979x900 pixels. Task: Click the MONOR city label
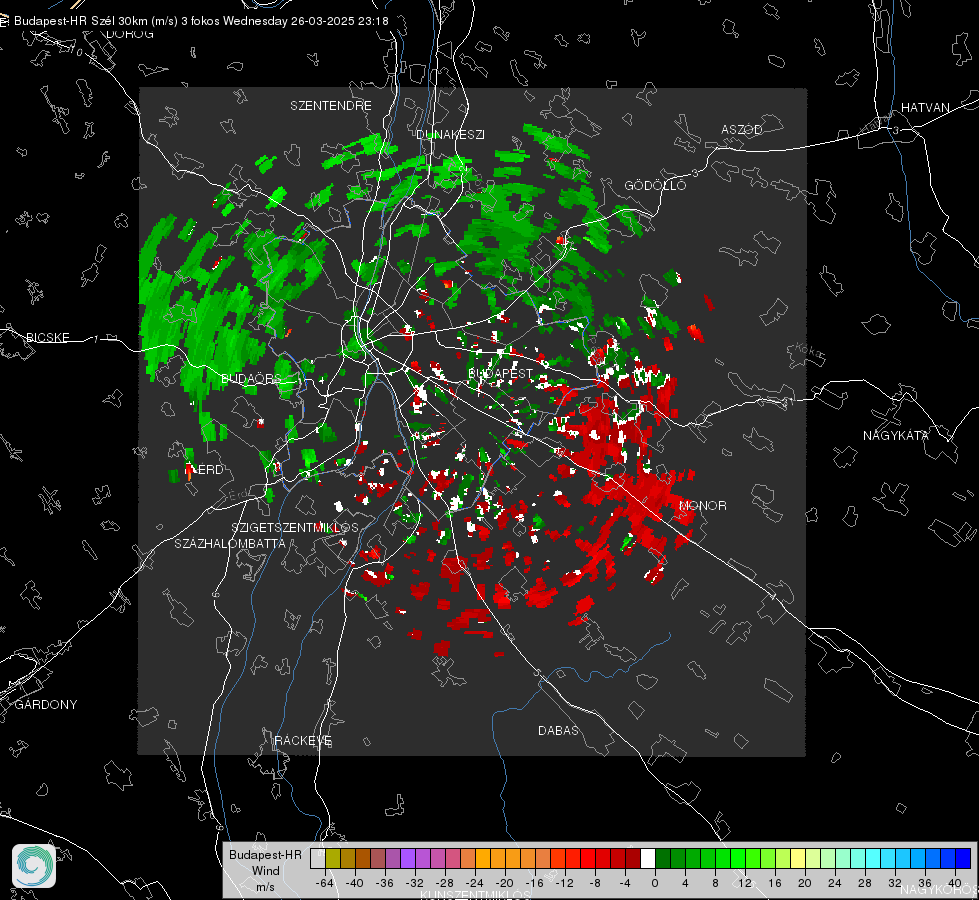(x=702, y=505)
